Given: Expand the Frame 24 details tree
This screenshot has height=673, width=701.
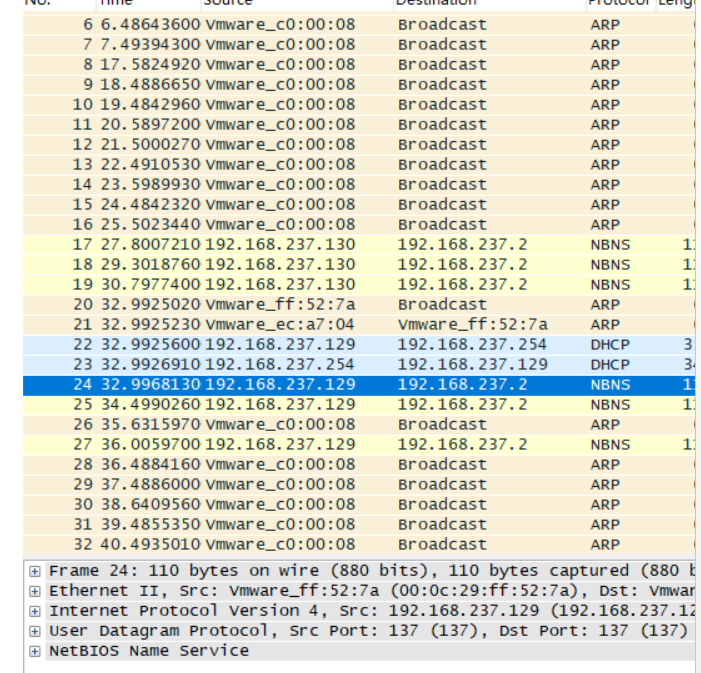Looking at the screenshot, I should (x=34, y=571).
